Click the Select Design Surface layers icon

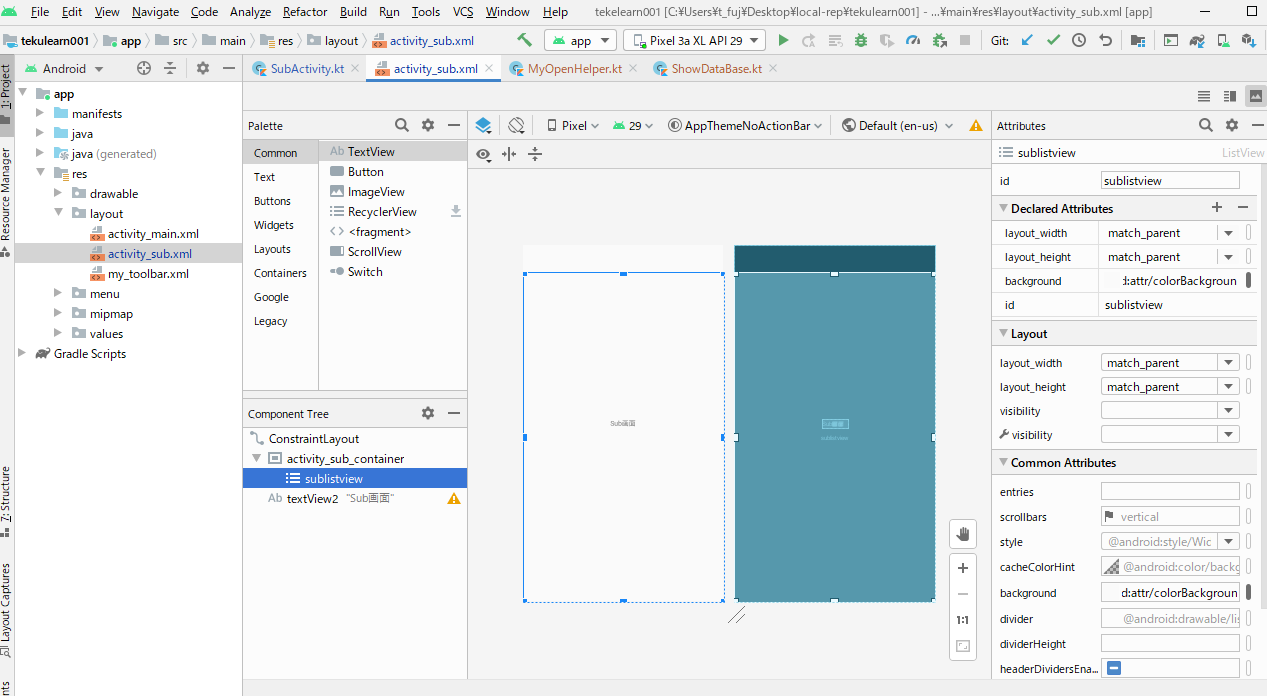[483, 125]
